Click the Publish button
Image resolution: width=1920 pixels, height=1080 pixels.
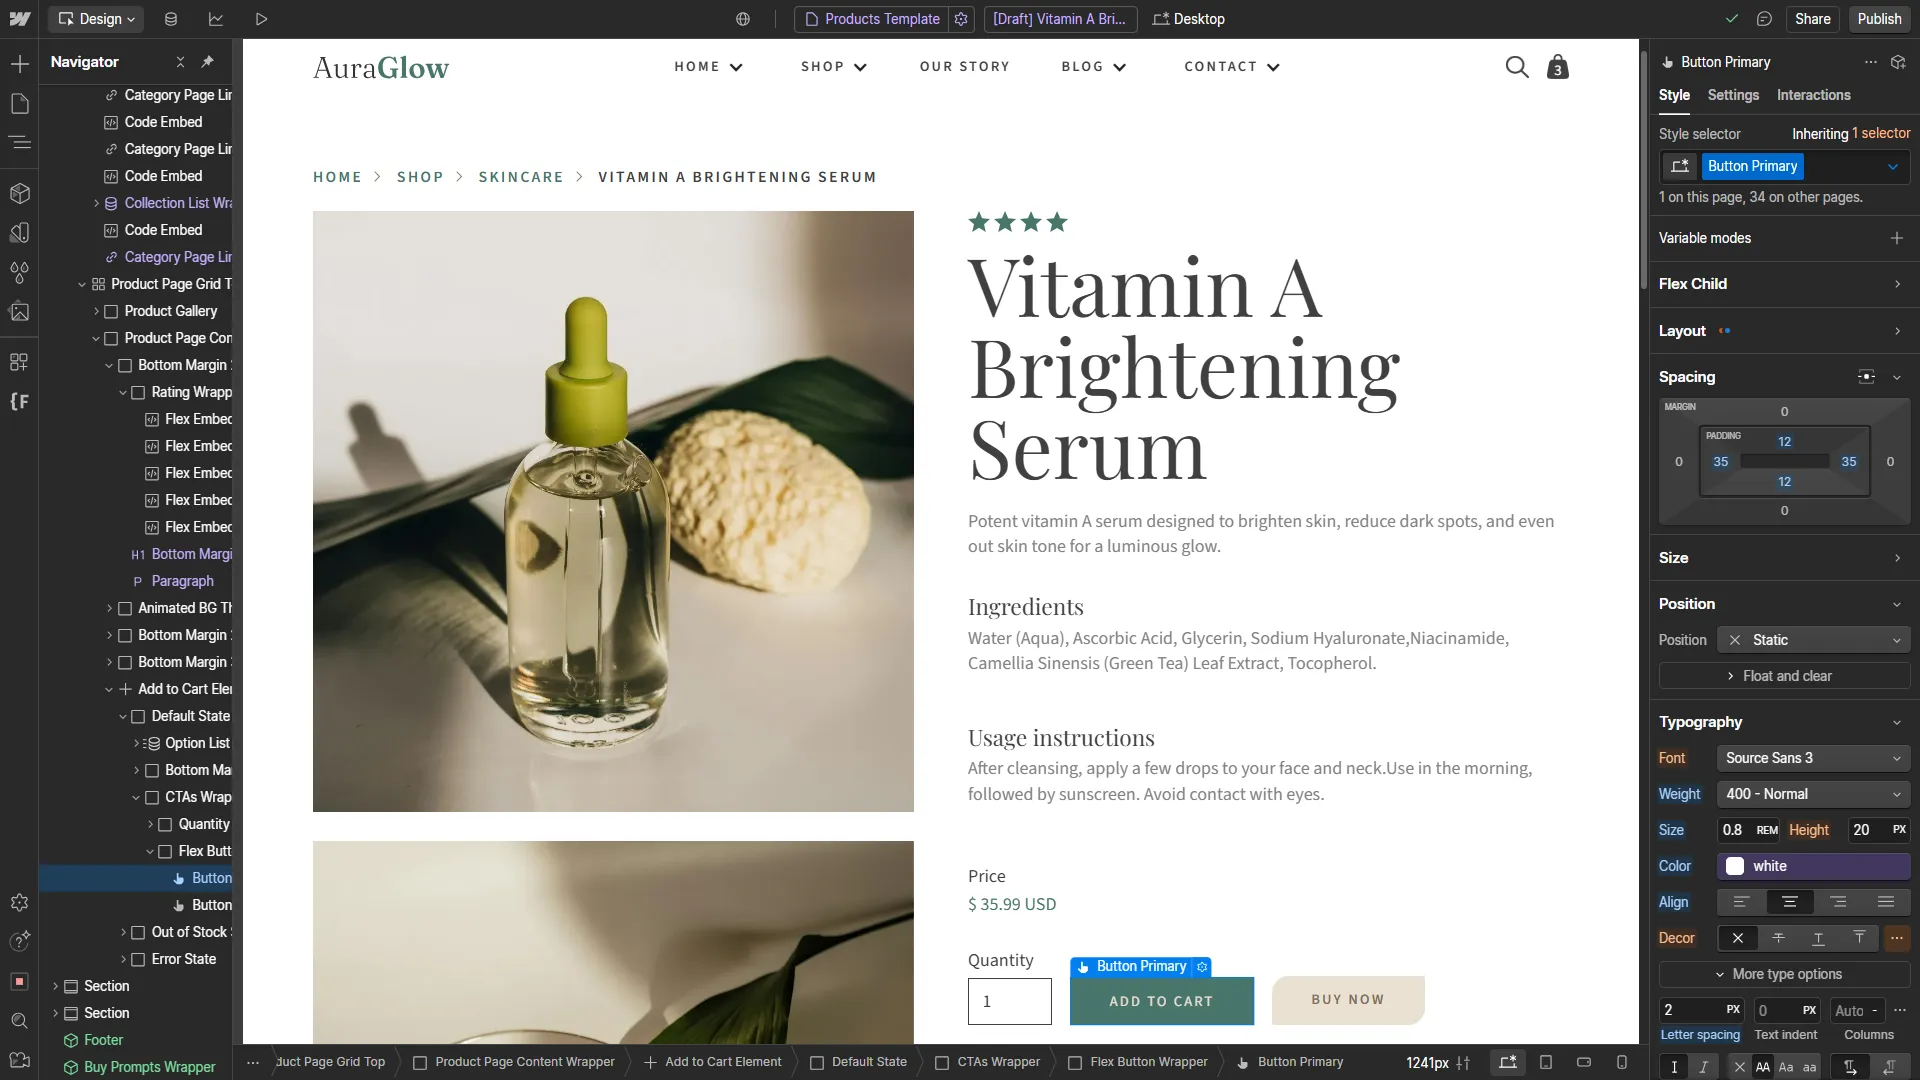pyautogui.click(x=1879, y=19)
